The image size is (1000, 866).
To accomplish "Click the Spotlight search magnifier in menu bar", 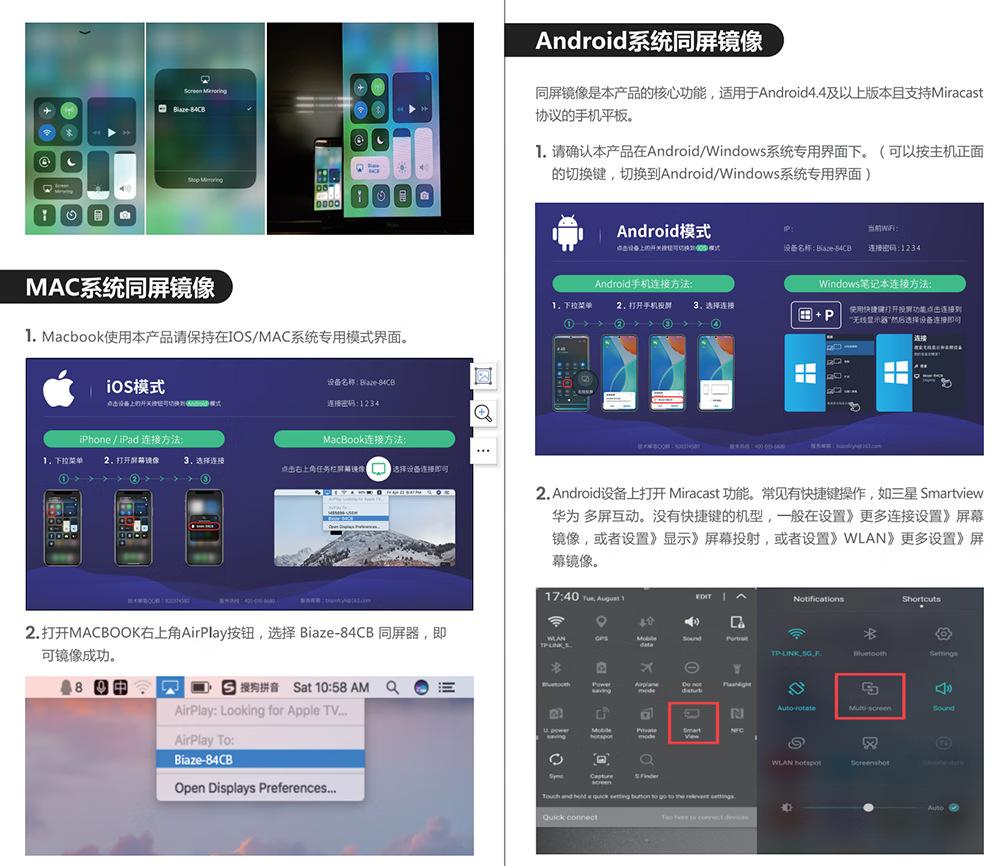I will [393, 688].
